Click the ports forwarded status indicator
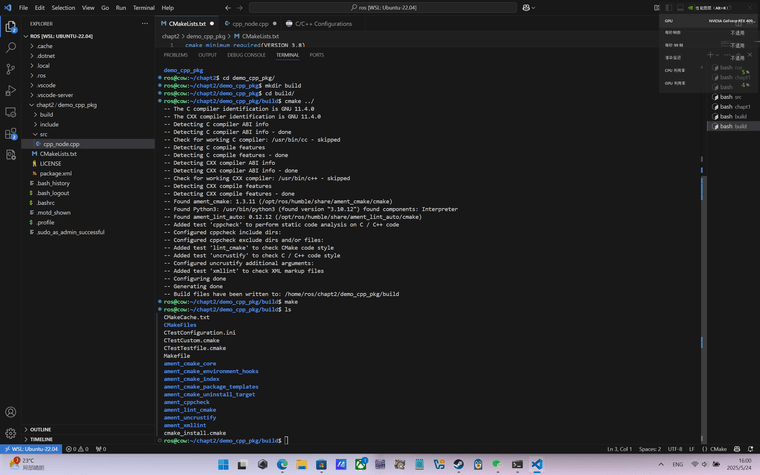The image size is (760, 475). click(101, 449)
